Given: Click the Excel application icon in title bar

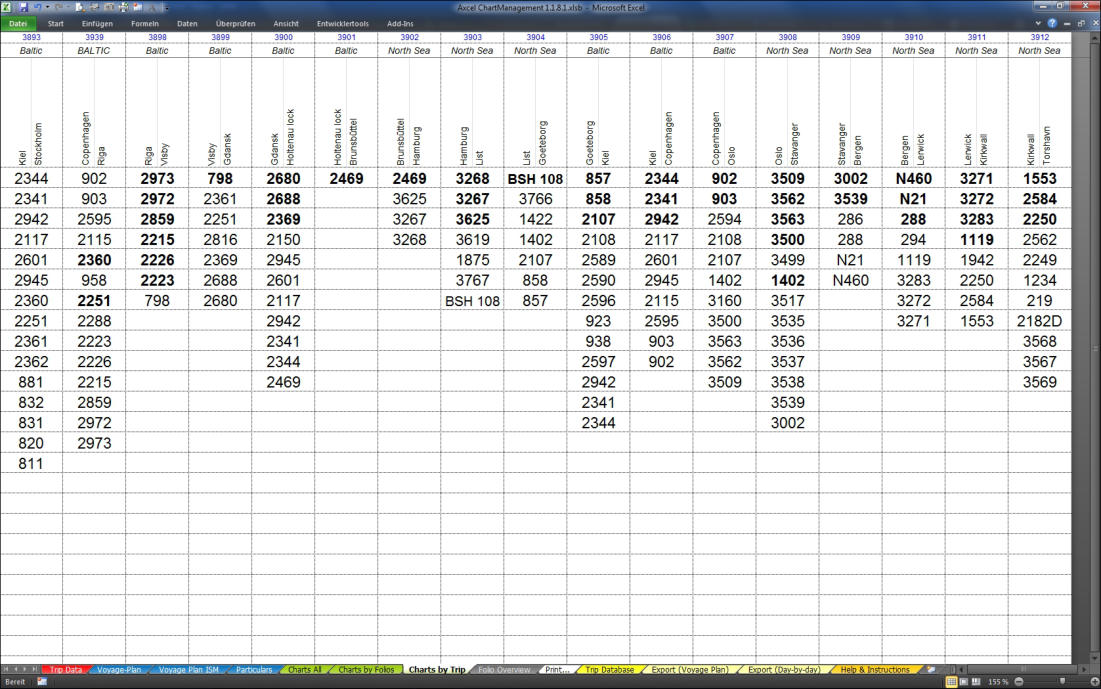Looking at the screenshot, I should pos(8,7).
